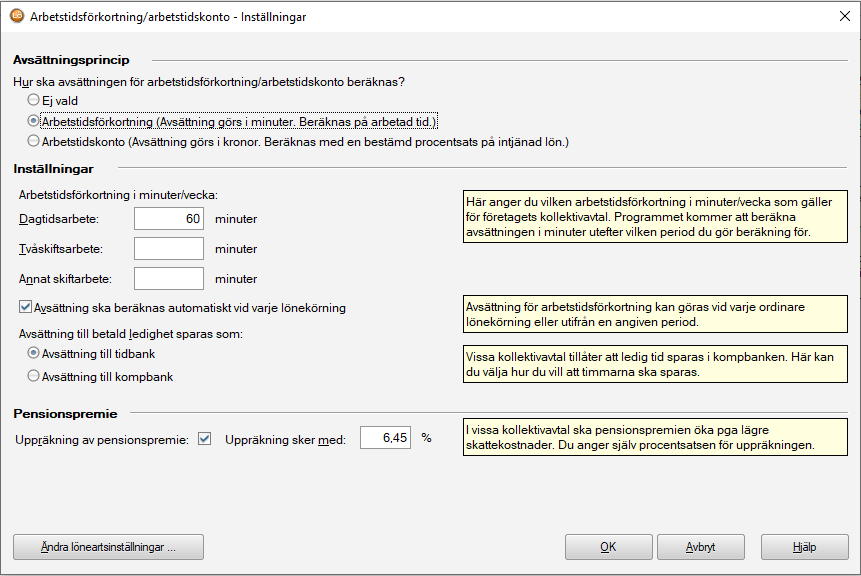The image size is (861, 576).
Task: Click the yellow pension premium info box
Action: (x=655, y=438)
